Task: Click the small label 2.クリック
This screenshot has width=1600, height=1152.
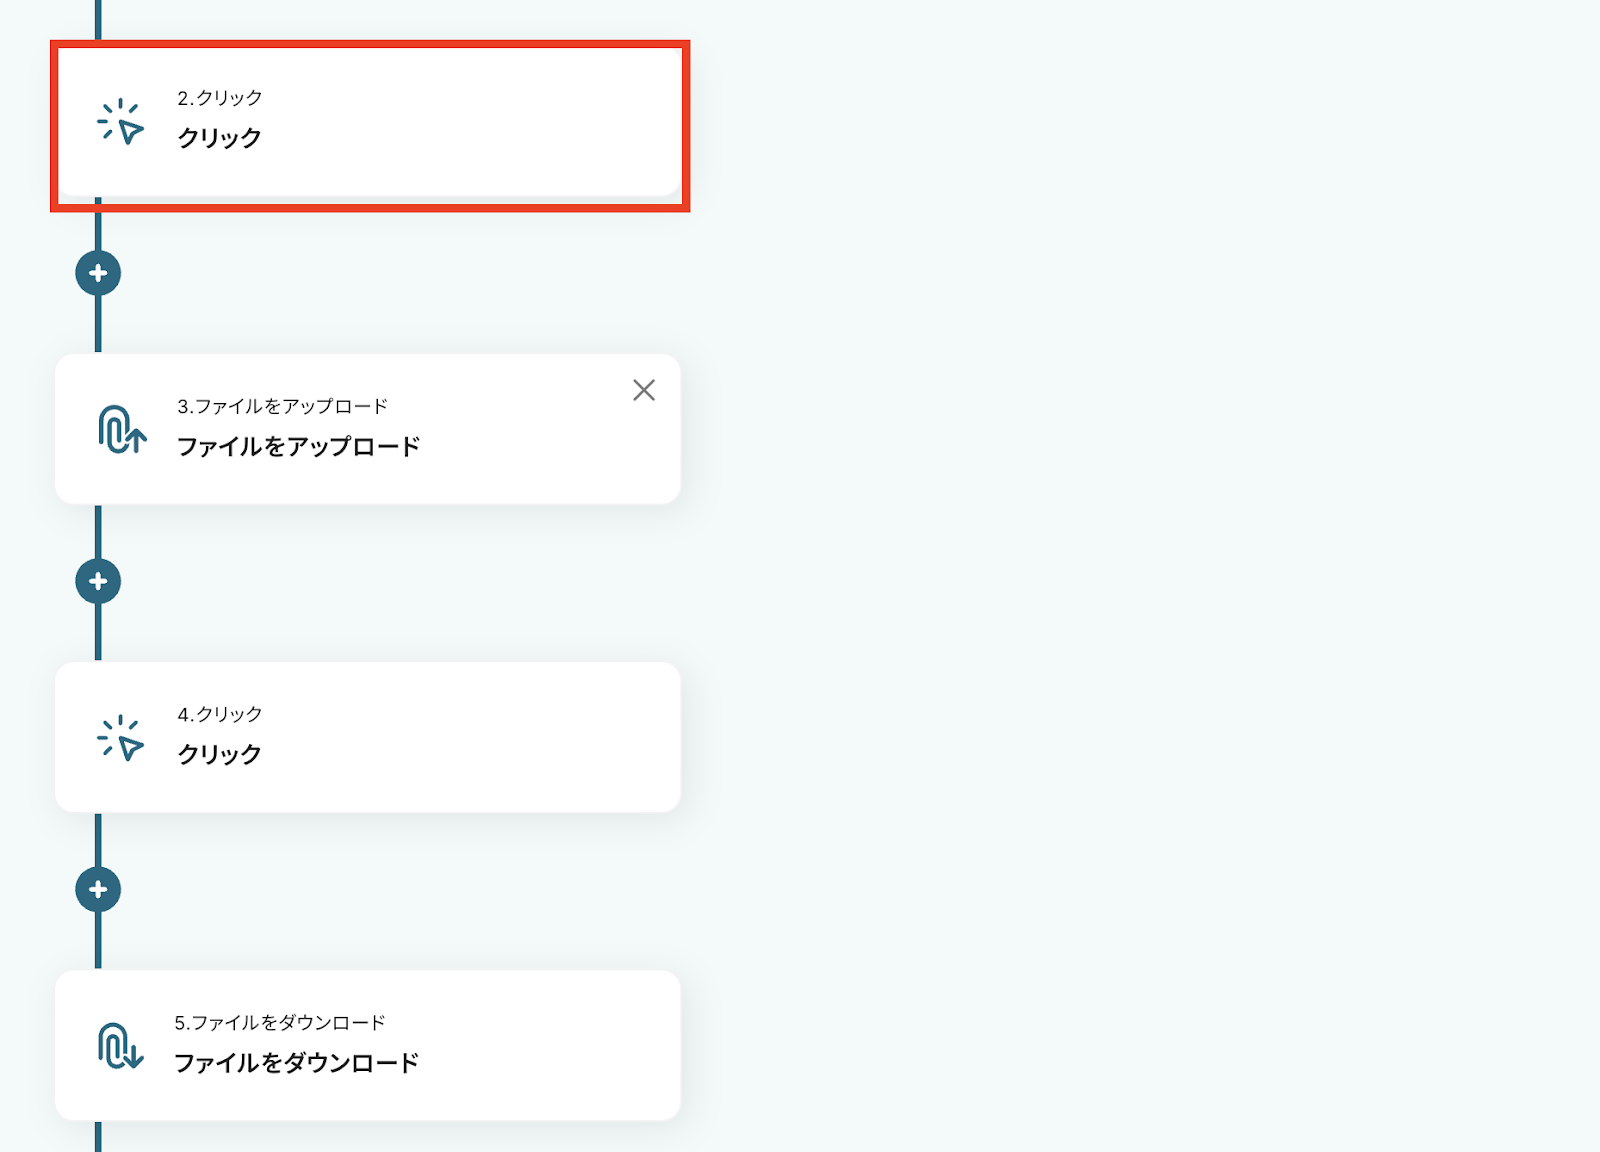Action: pos(220,98)
